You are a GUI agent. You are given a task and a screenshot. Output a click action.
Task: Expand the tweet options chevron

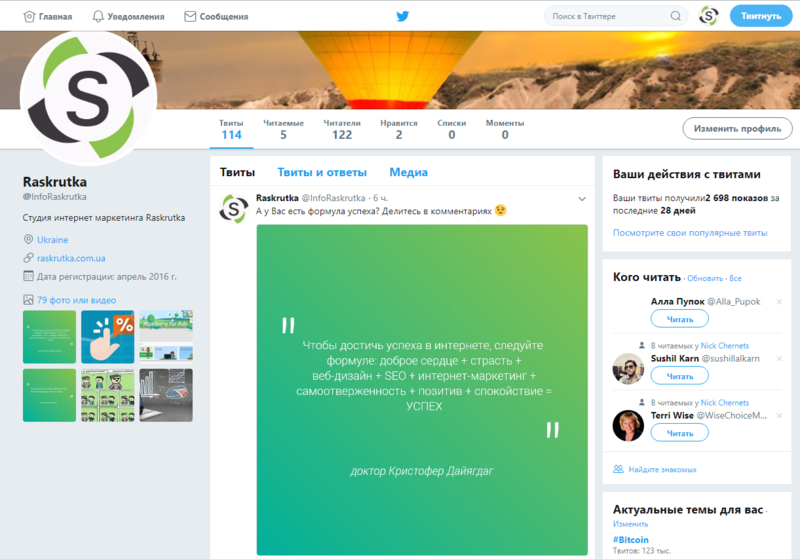(x=582, y=199)
